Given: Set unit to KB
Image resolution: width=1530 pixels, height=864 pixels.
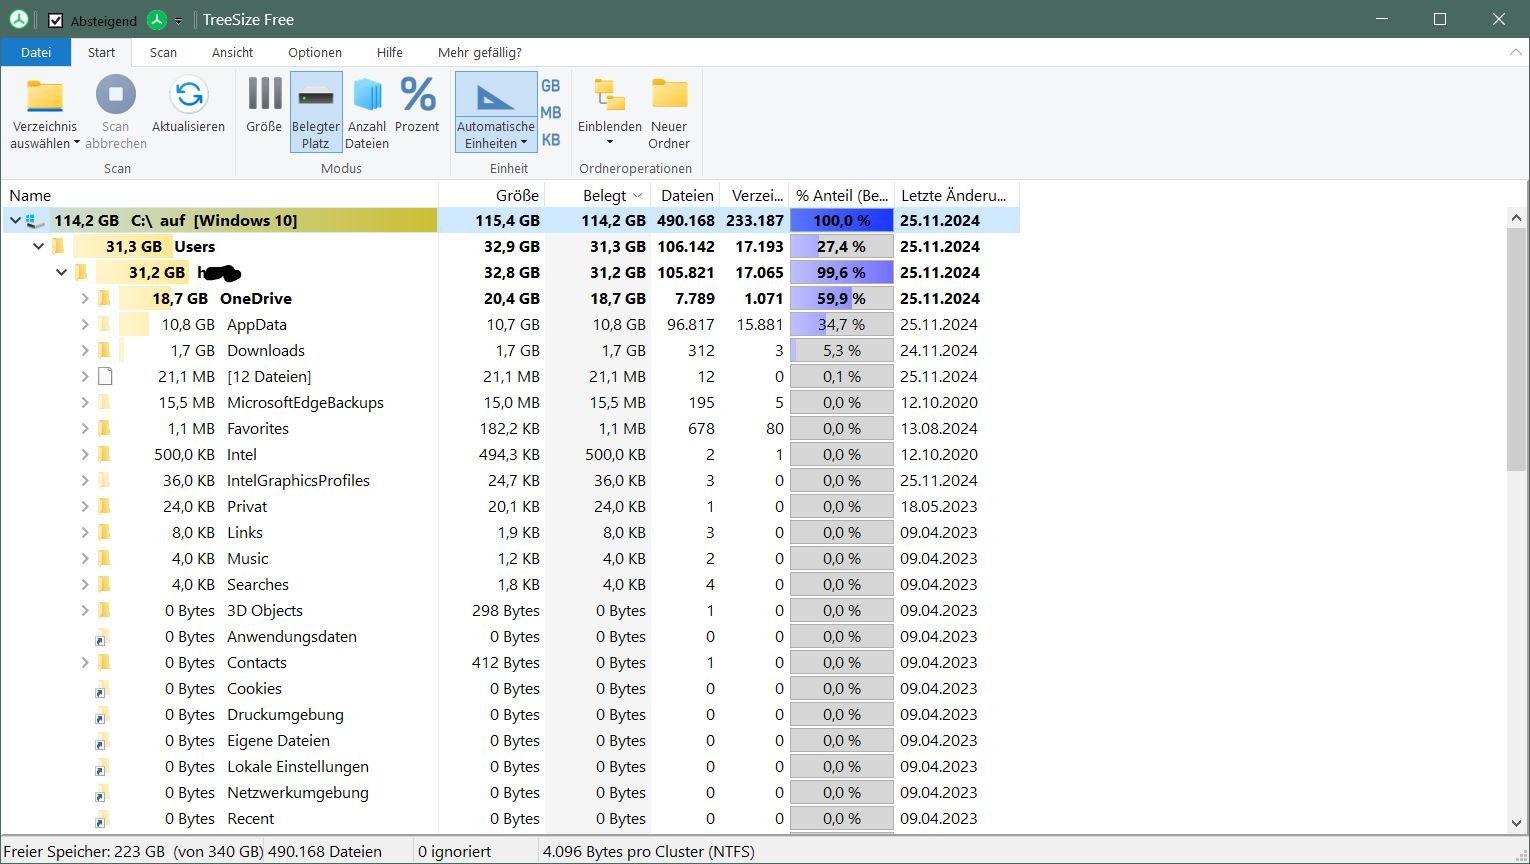Looking at the screenshot, I should 551,140.
